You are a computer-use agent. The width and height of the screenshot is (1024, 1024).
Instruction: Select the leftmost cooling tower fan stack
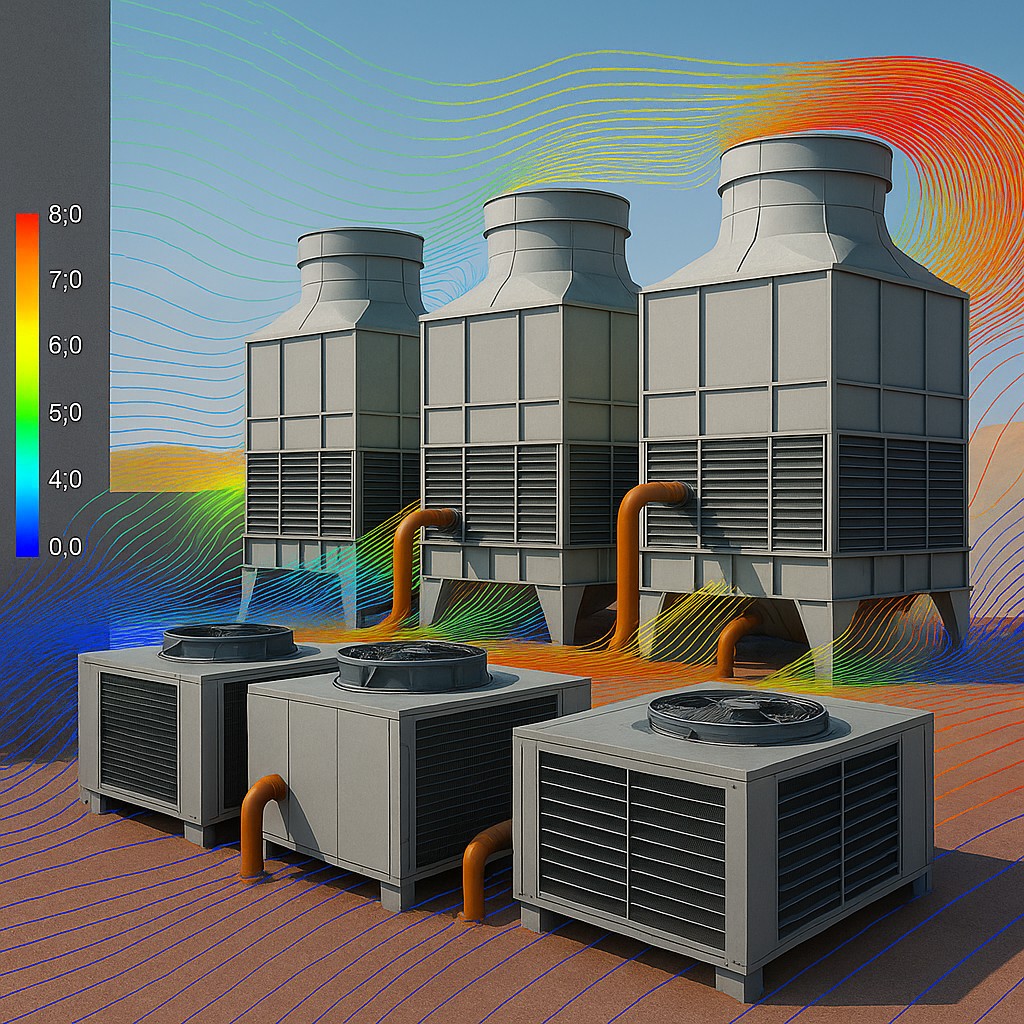[360, 262]
